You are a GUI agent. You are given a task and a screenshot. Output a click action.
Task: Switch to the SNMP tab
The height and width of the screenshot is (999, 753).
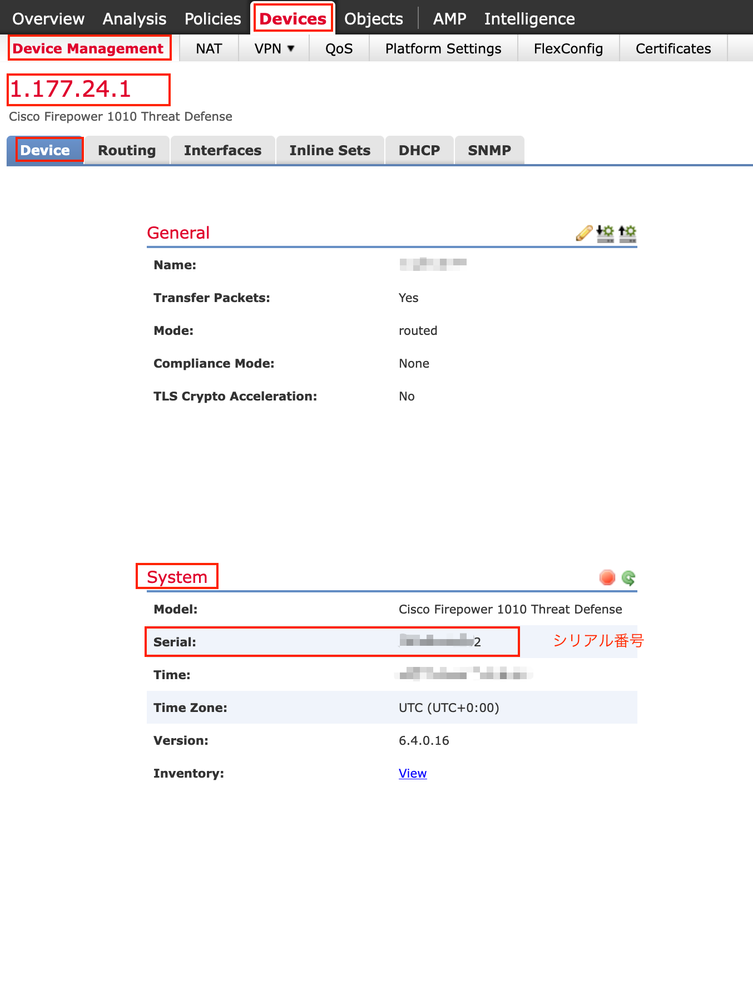pyautogui.click(x=489, y=150)
